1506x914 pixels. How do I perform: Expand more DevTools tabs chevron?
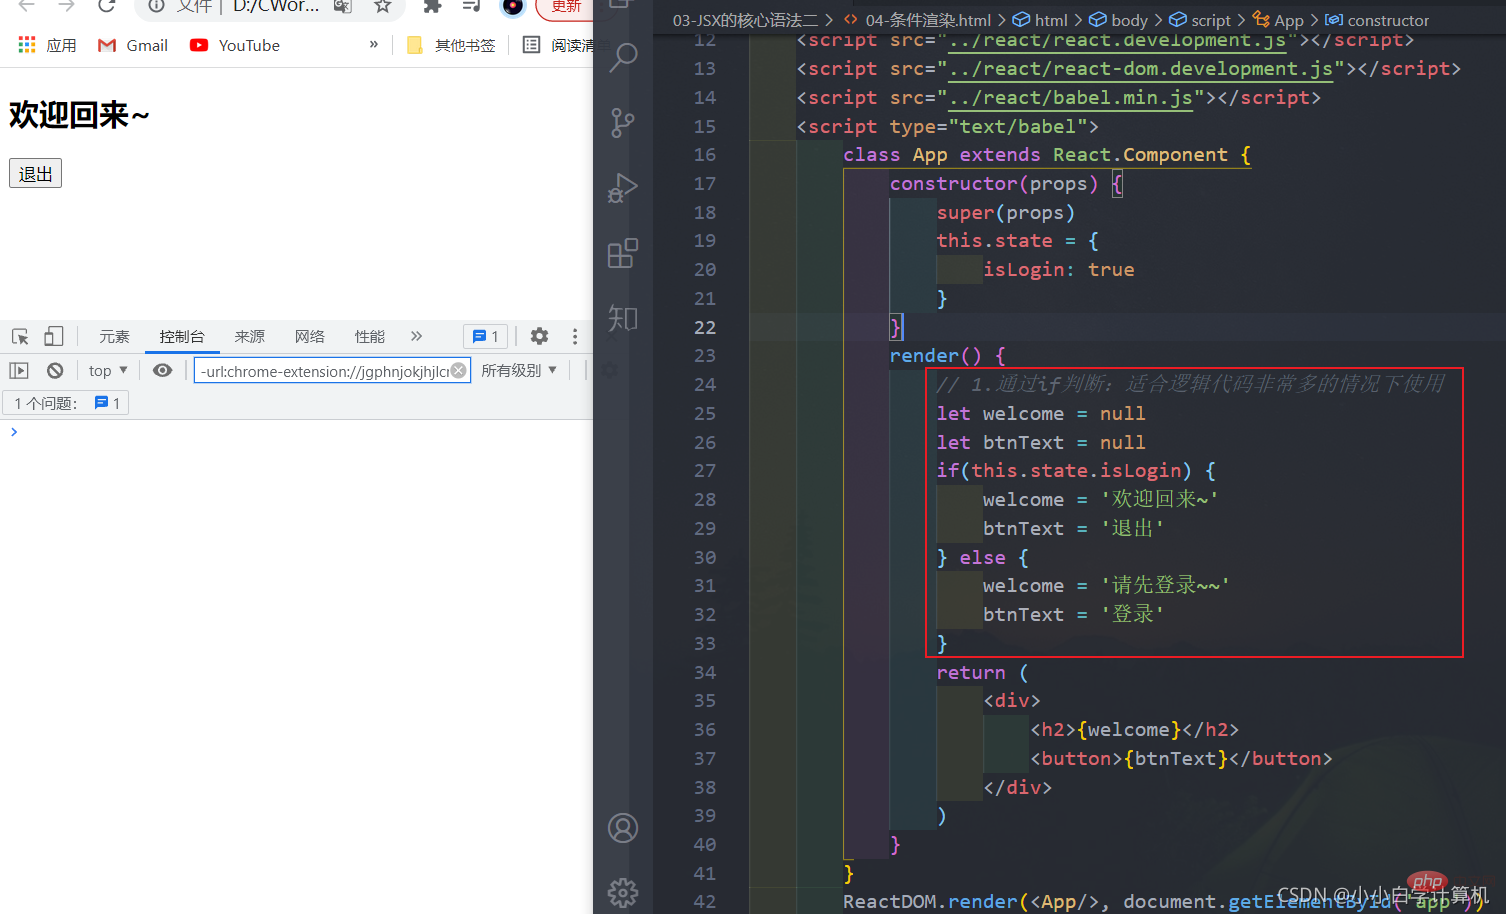coord(416,336)
